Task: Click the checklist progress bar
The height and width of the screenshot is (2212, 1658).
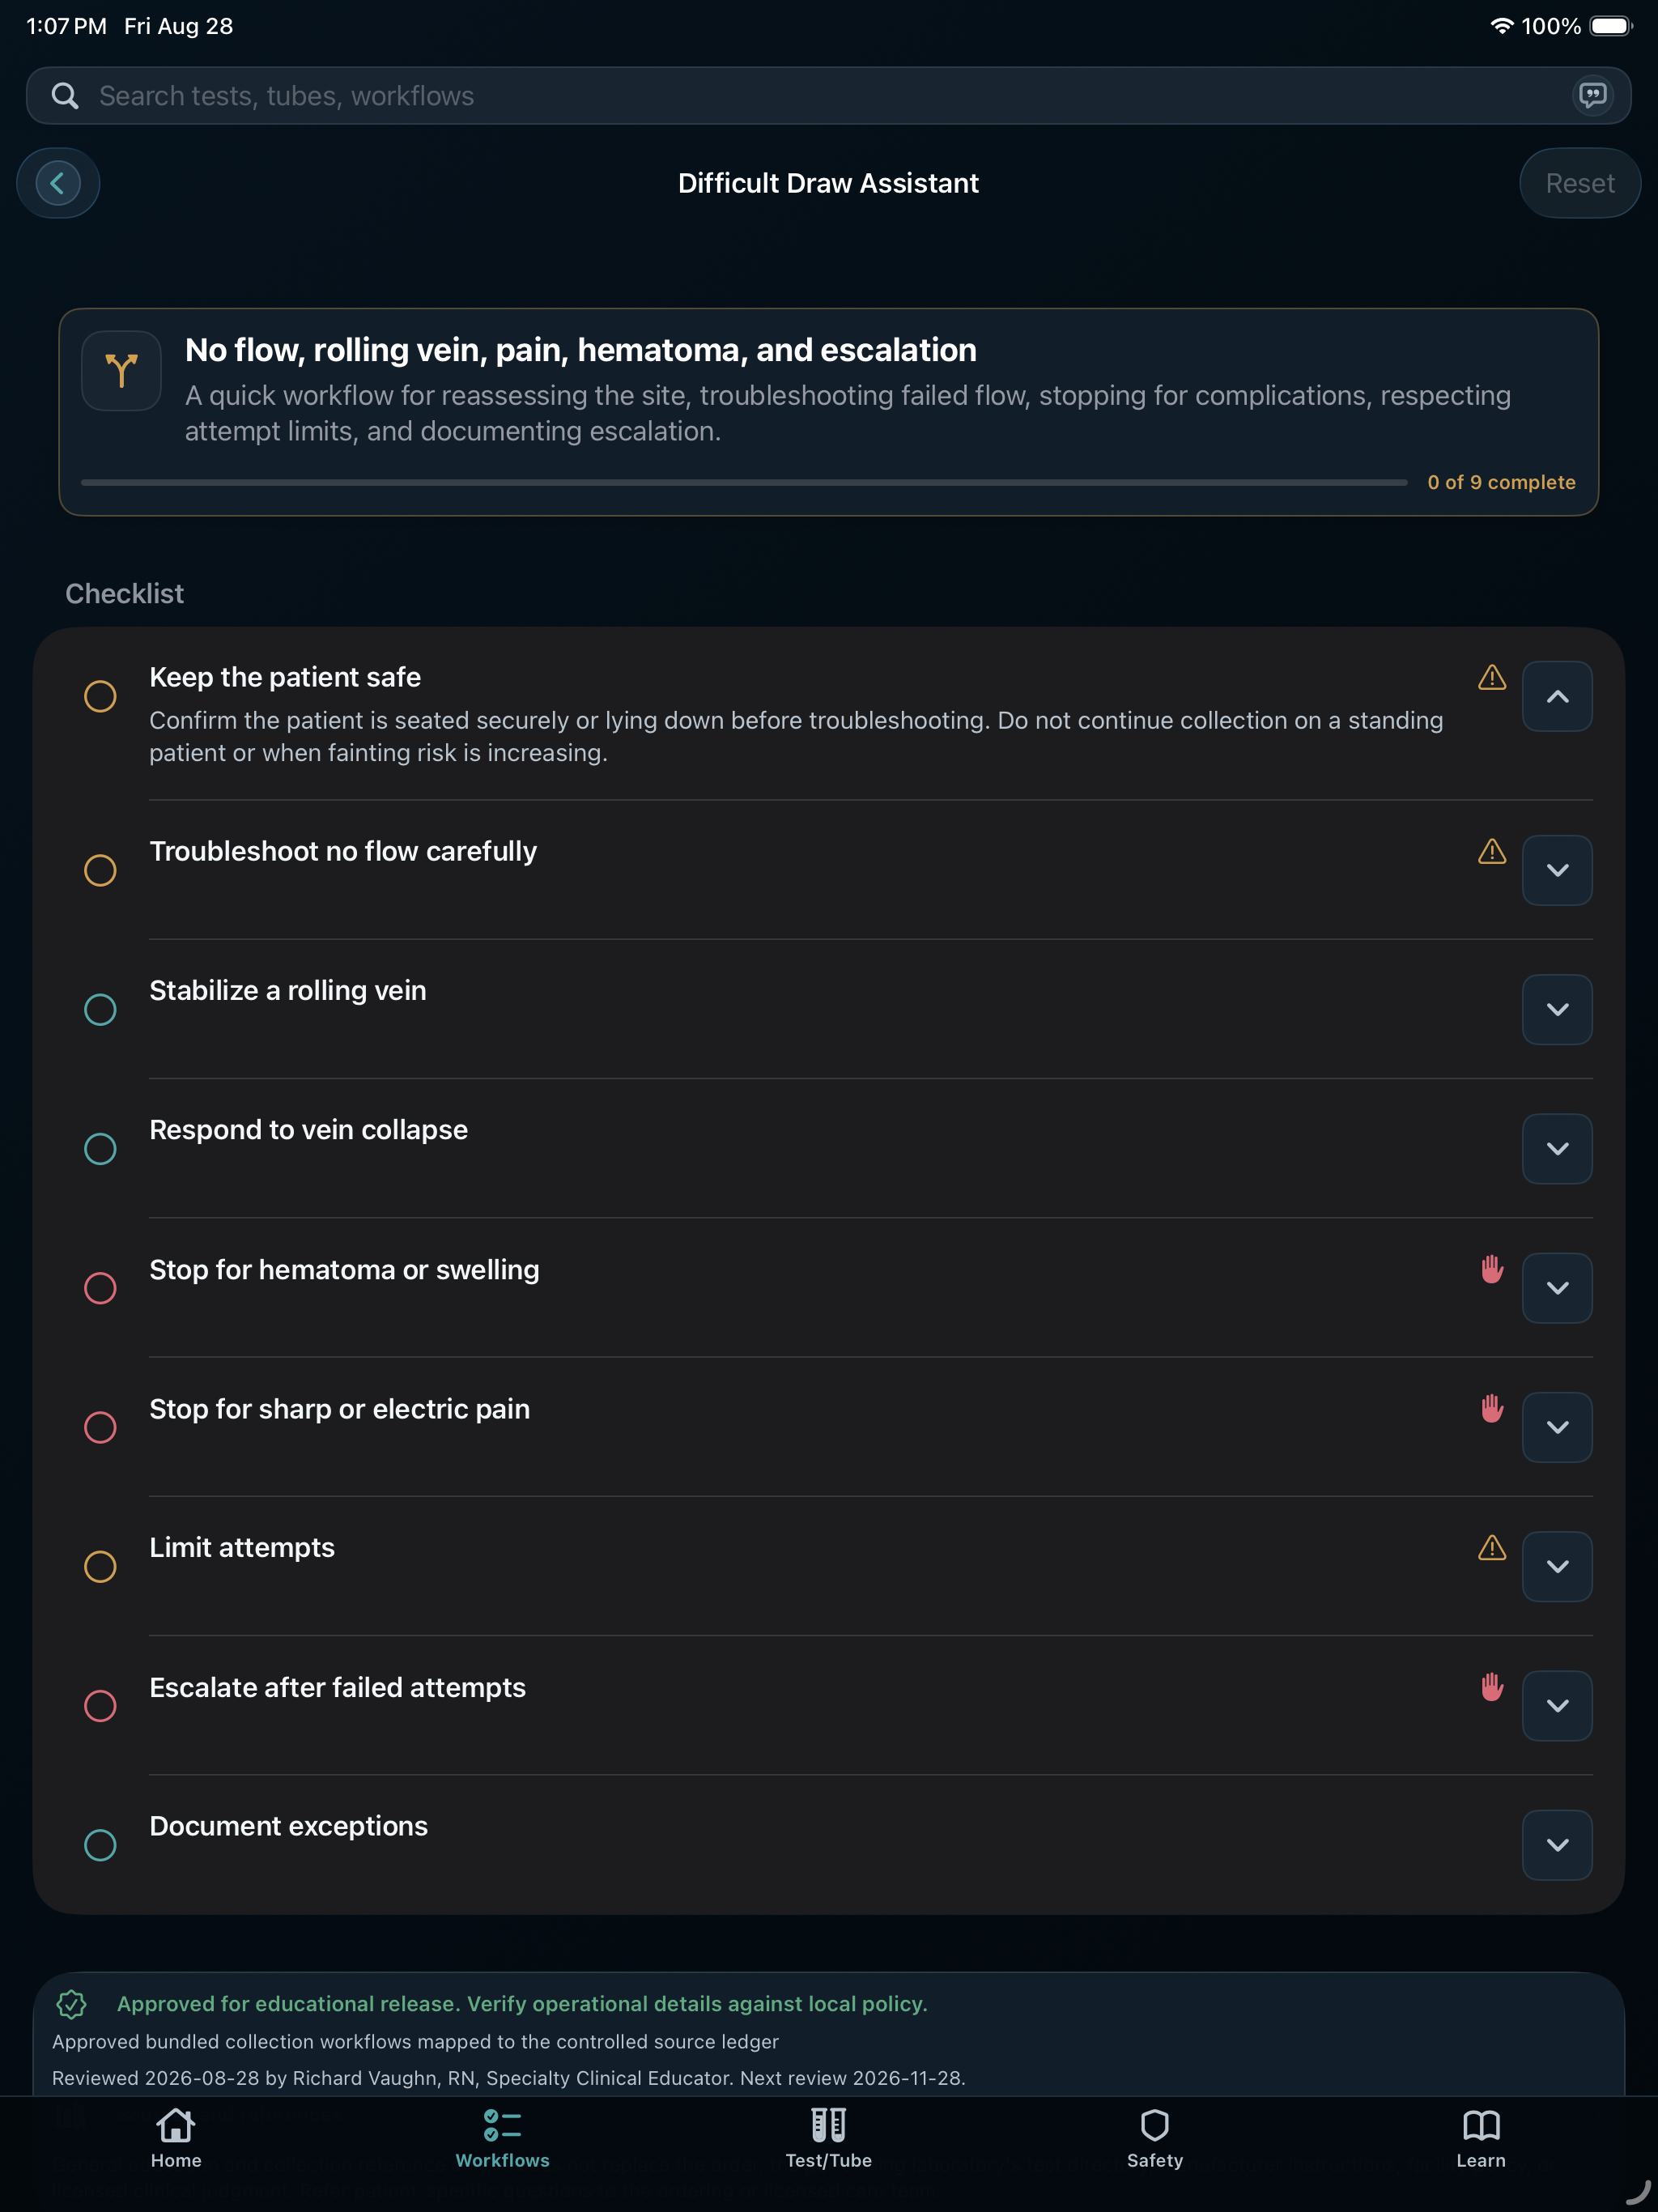Action: tap(744, 482)
